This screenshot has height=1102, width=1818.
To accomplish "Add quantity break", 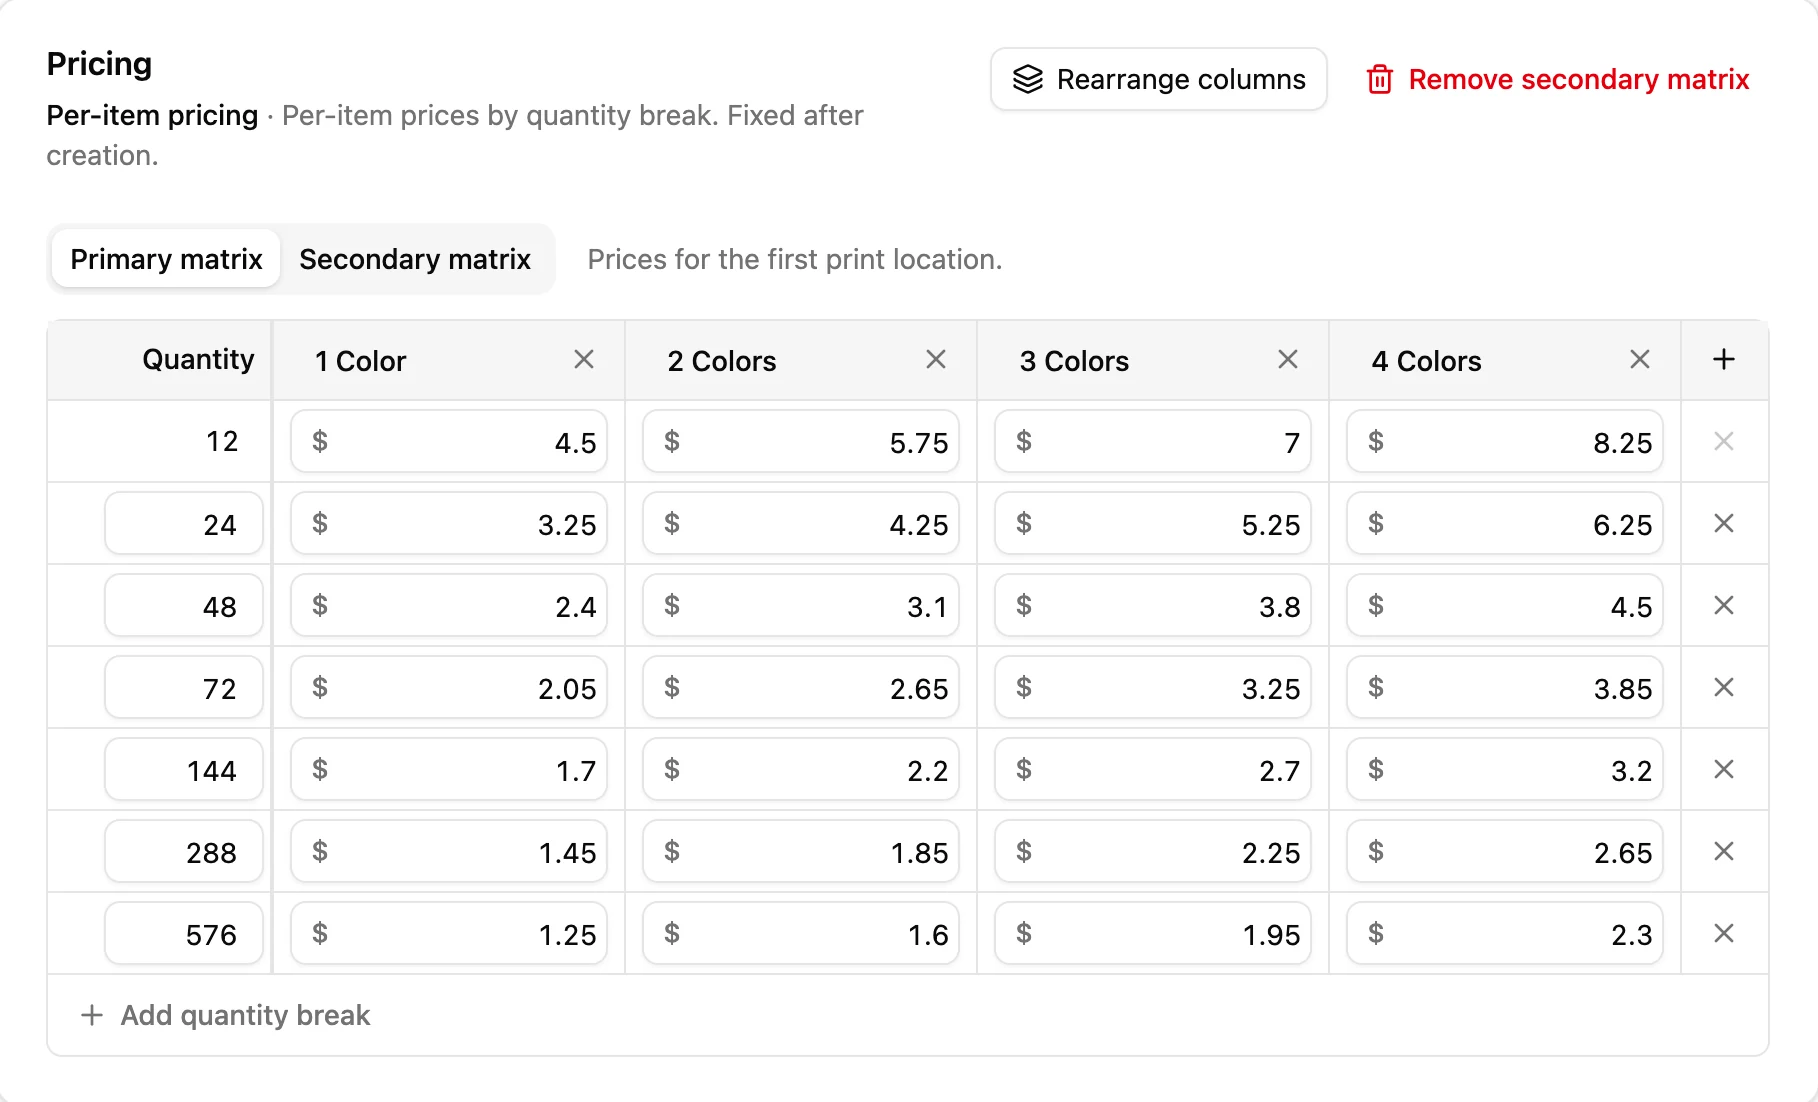I will (226, 1015).
